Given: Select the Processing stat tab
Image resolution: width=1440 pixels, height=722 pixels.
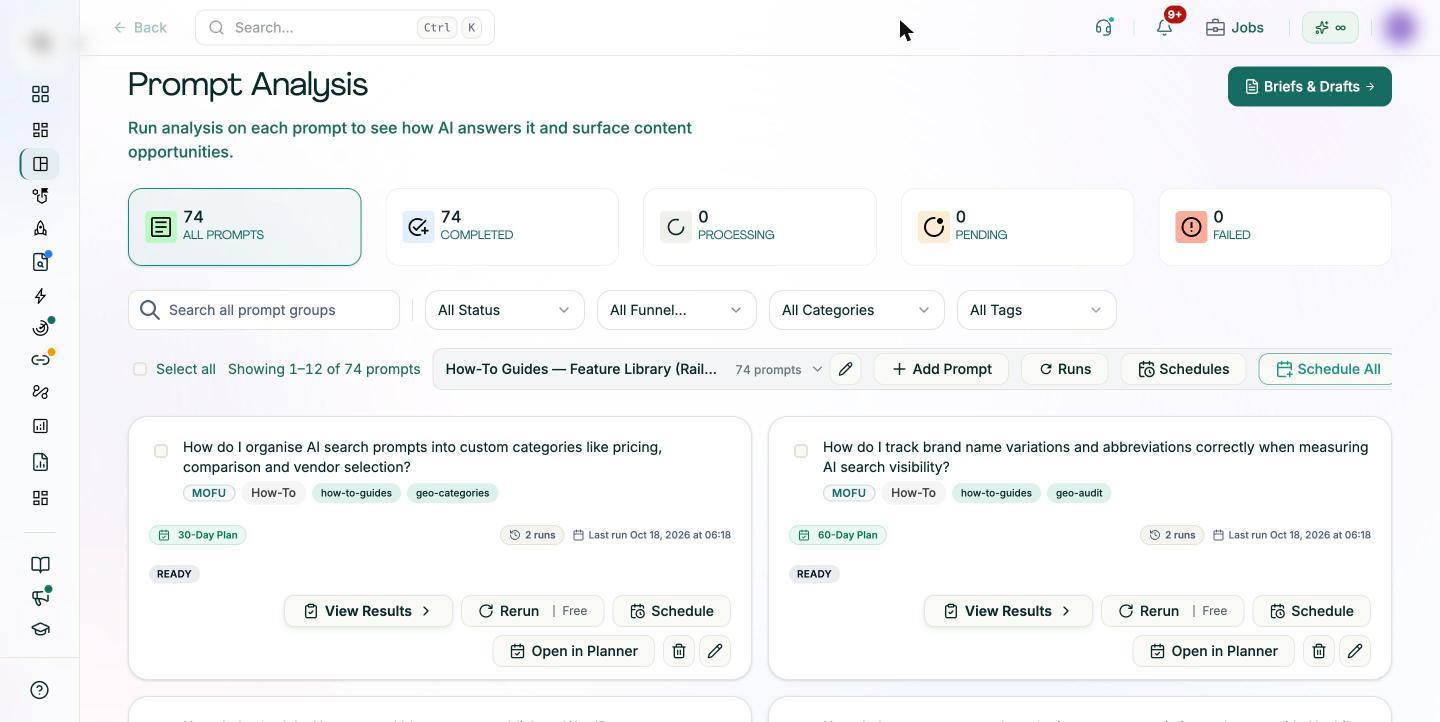Looking at the screenshot, I should pos(760,227).
